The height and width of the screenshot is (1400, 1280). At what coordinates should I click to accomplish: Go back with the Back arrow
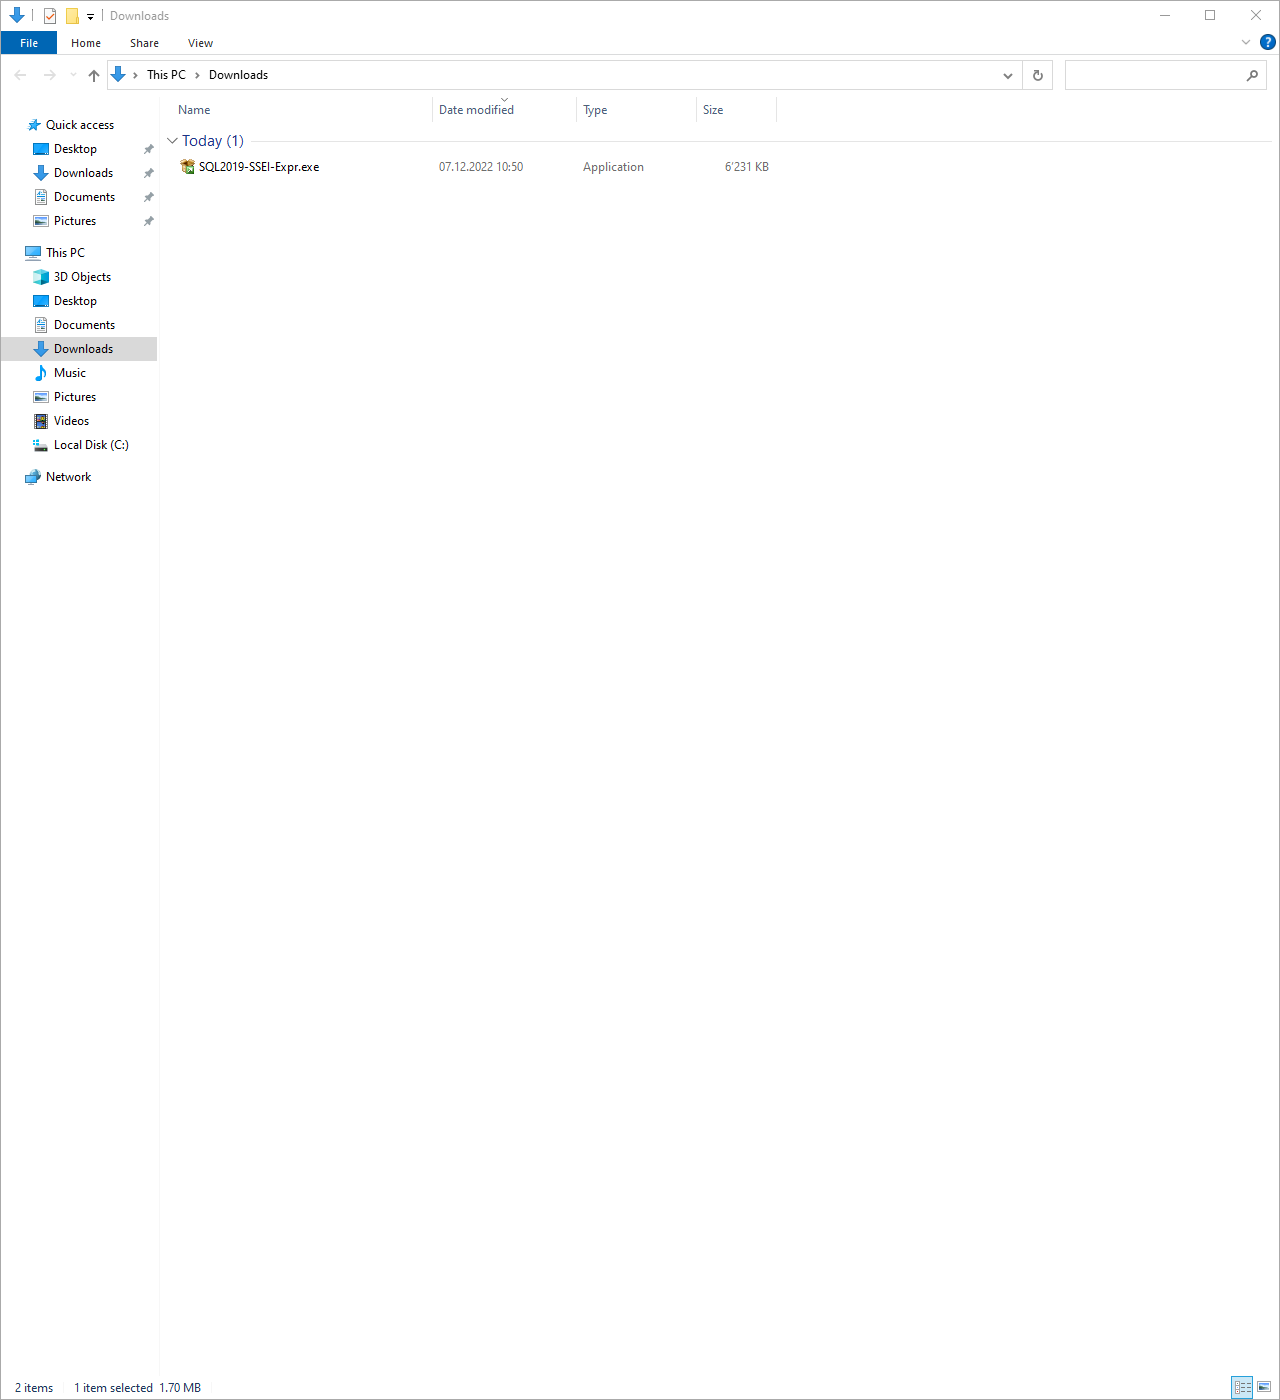[x=20, y=75]
